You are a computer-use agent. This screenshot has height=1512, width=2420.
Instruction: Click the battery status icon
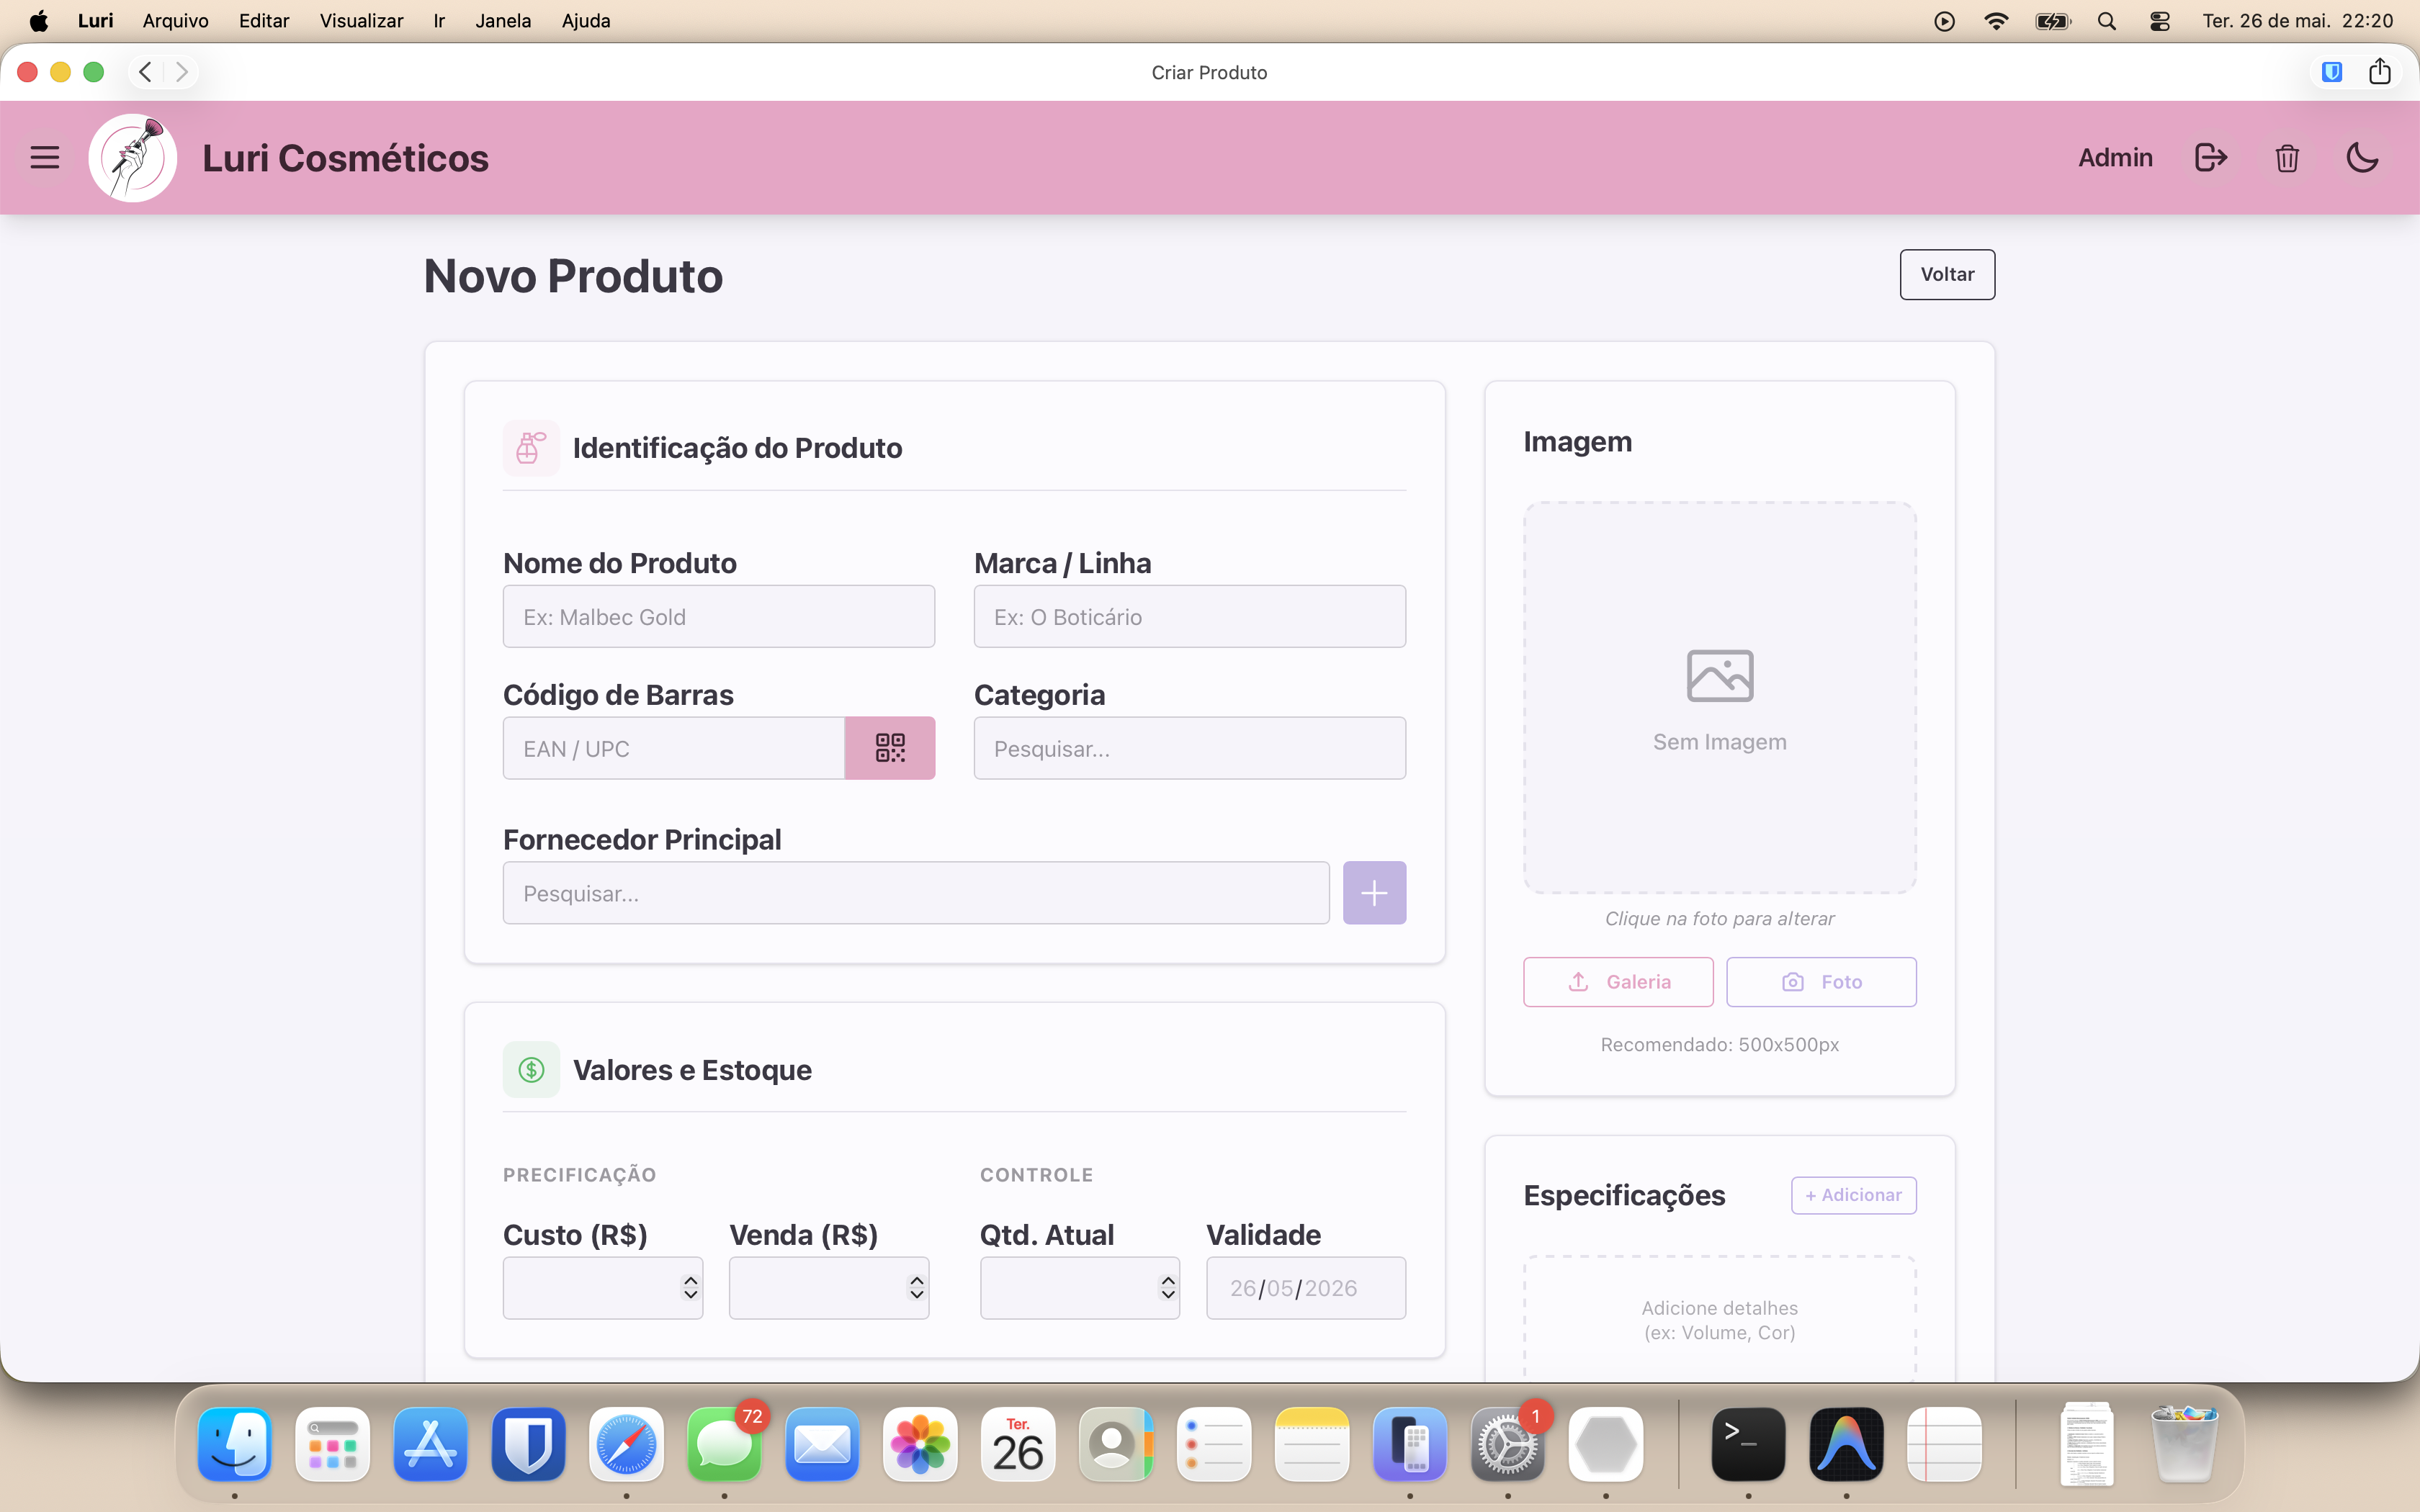(x=2052, y=21)
